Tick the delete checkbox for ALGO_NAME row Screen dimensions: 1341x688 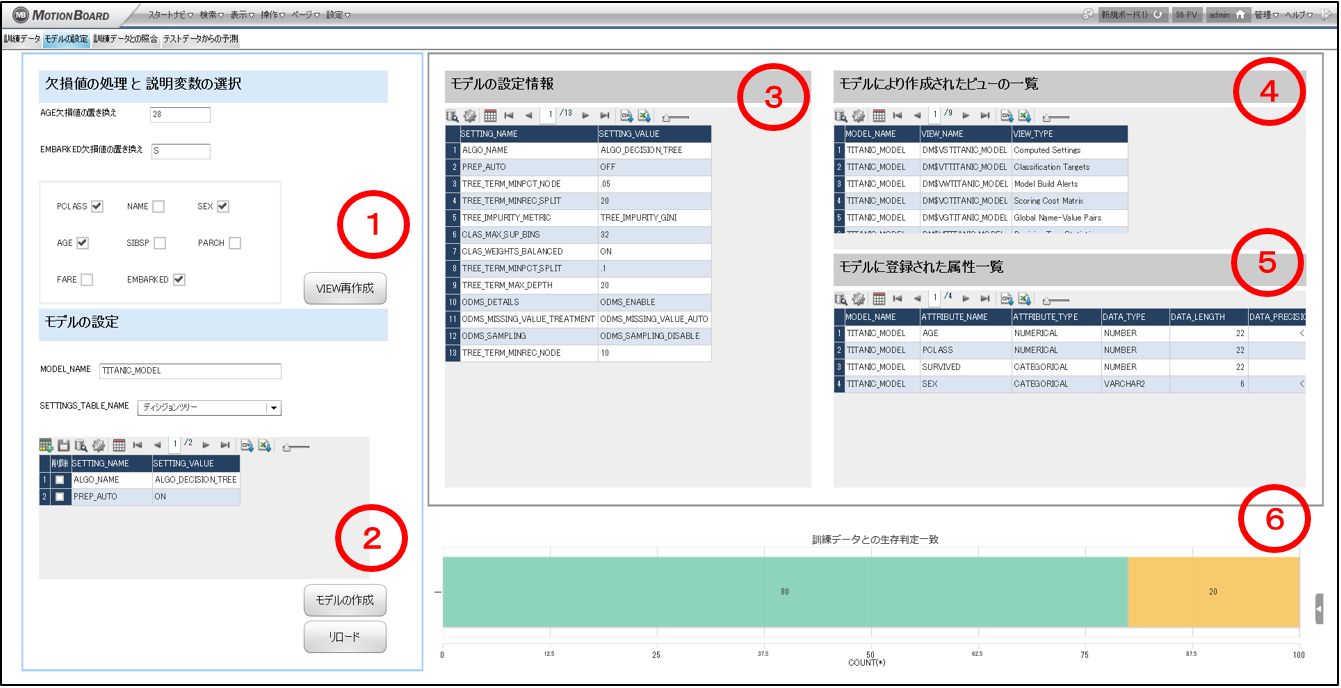(x=60, y=480)
